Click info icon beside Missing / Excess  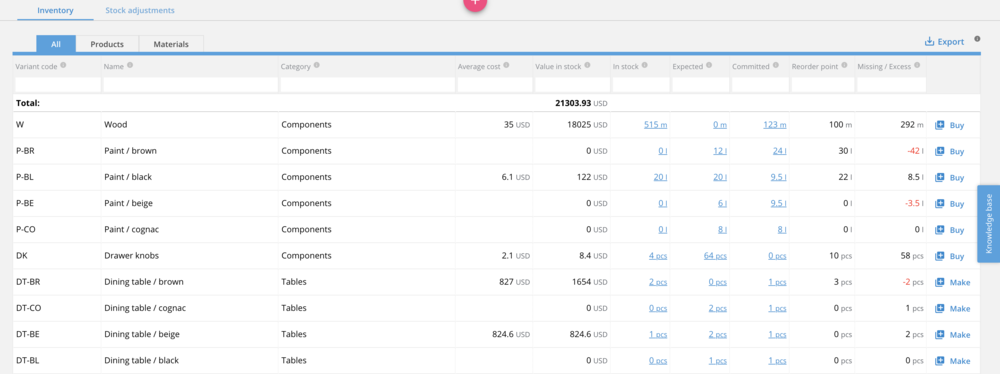pos(918,65)
